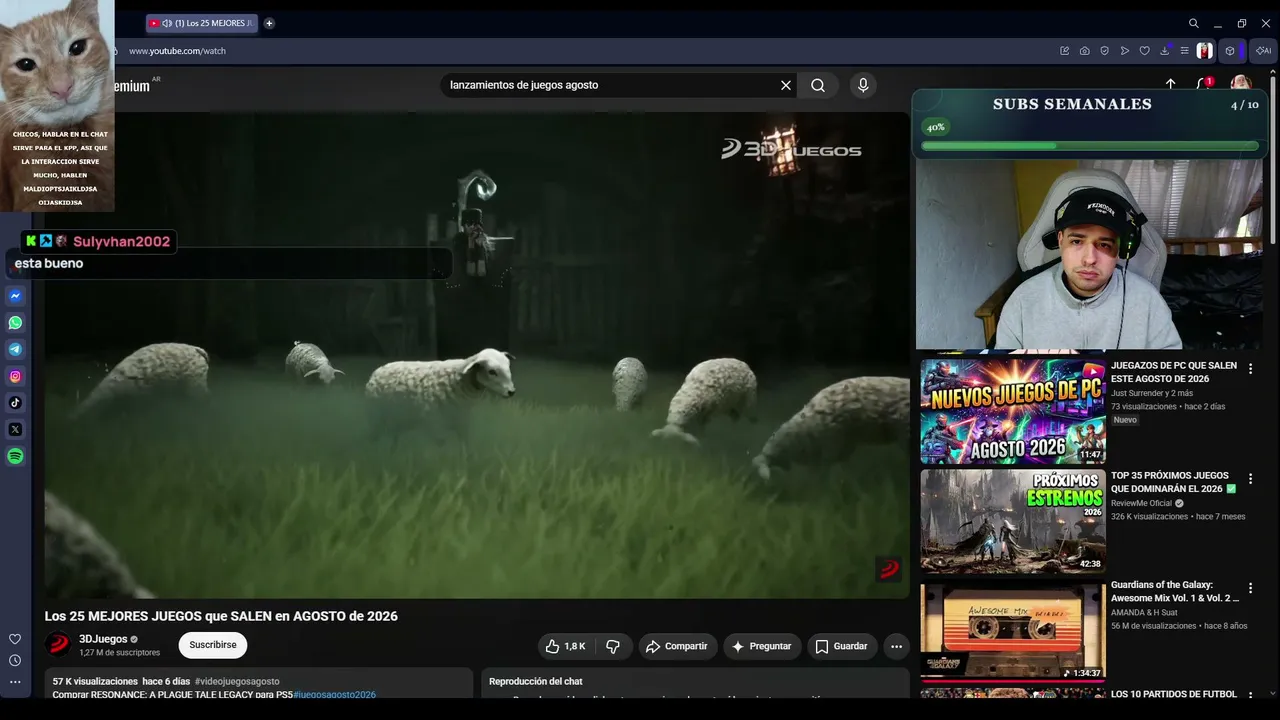1280x720 pixels.
Task: Open title Guardians of the Galaxy: Awesome Mix
Action: click(x=1175, y=591)
